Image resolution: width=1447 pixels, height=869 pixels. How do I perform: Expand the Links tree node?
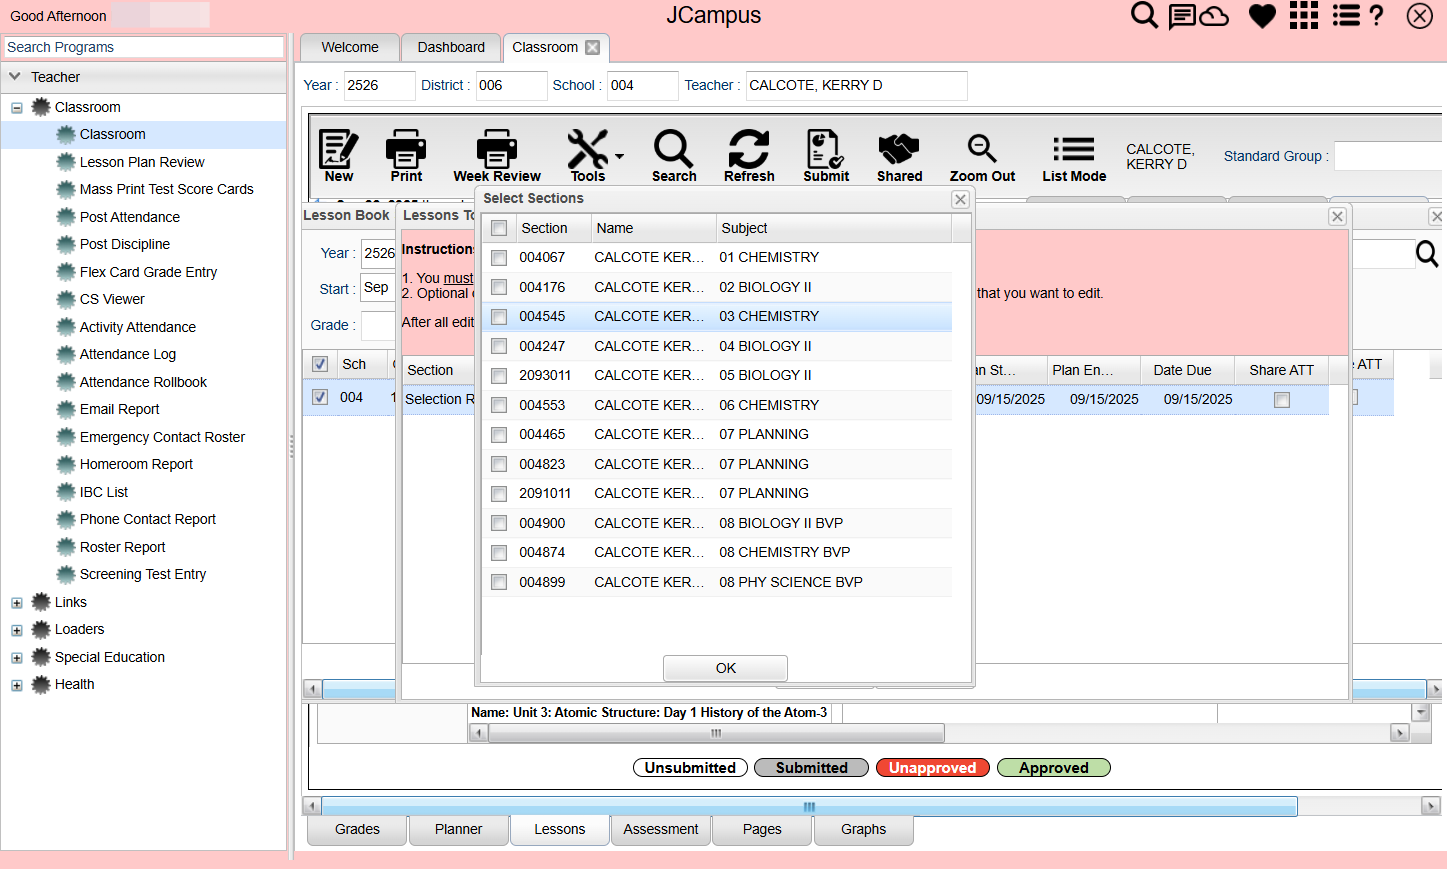point(17,603)
